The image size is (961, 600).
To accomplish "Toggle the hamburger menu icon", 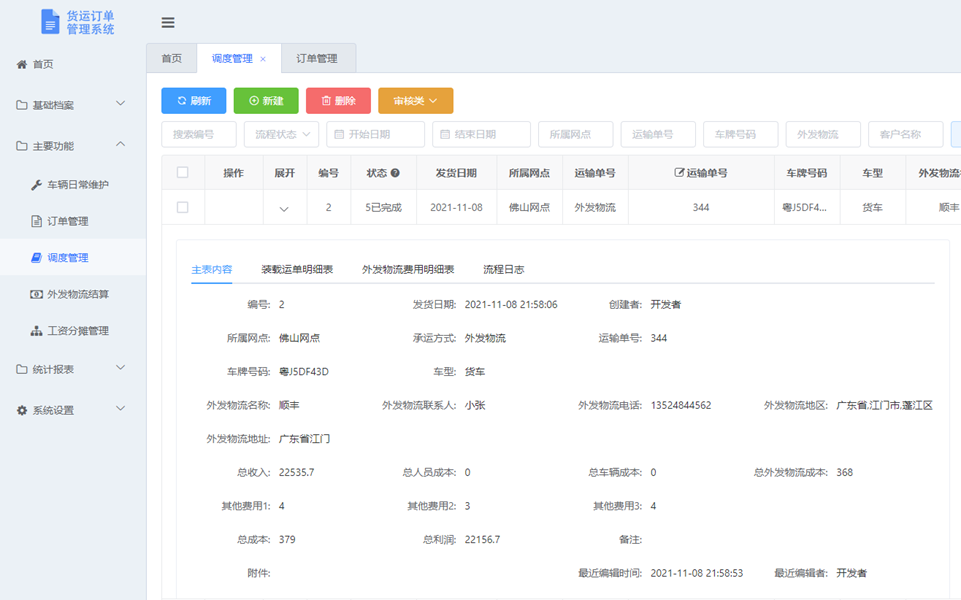I will click(x=168, y=23).
